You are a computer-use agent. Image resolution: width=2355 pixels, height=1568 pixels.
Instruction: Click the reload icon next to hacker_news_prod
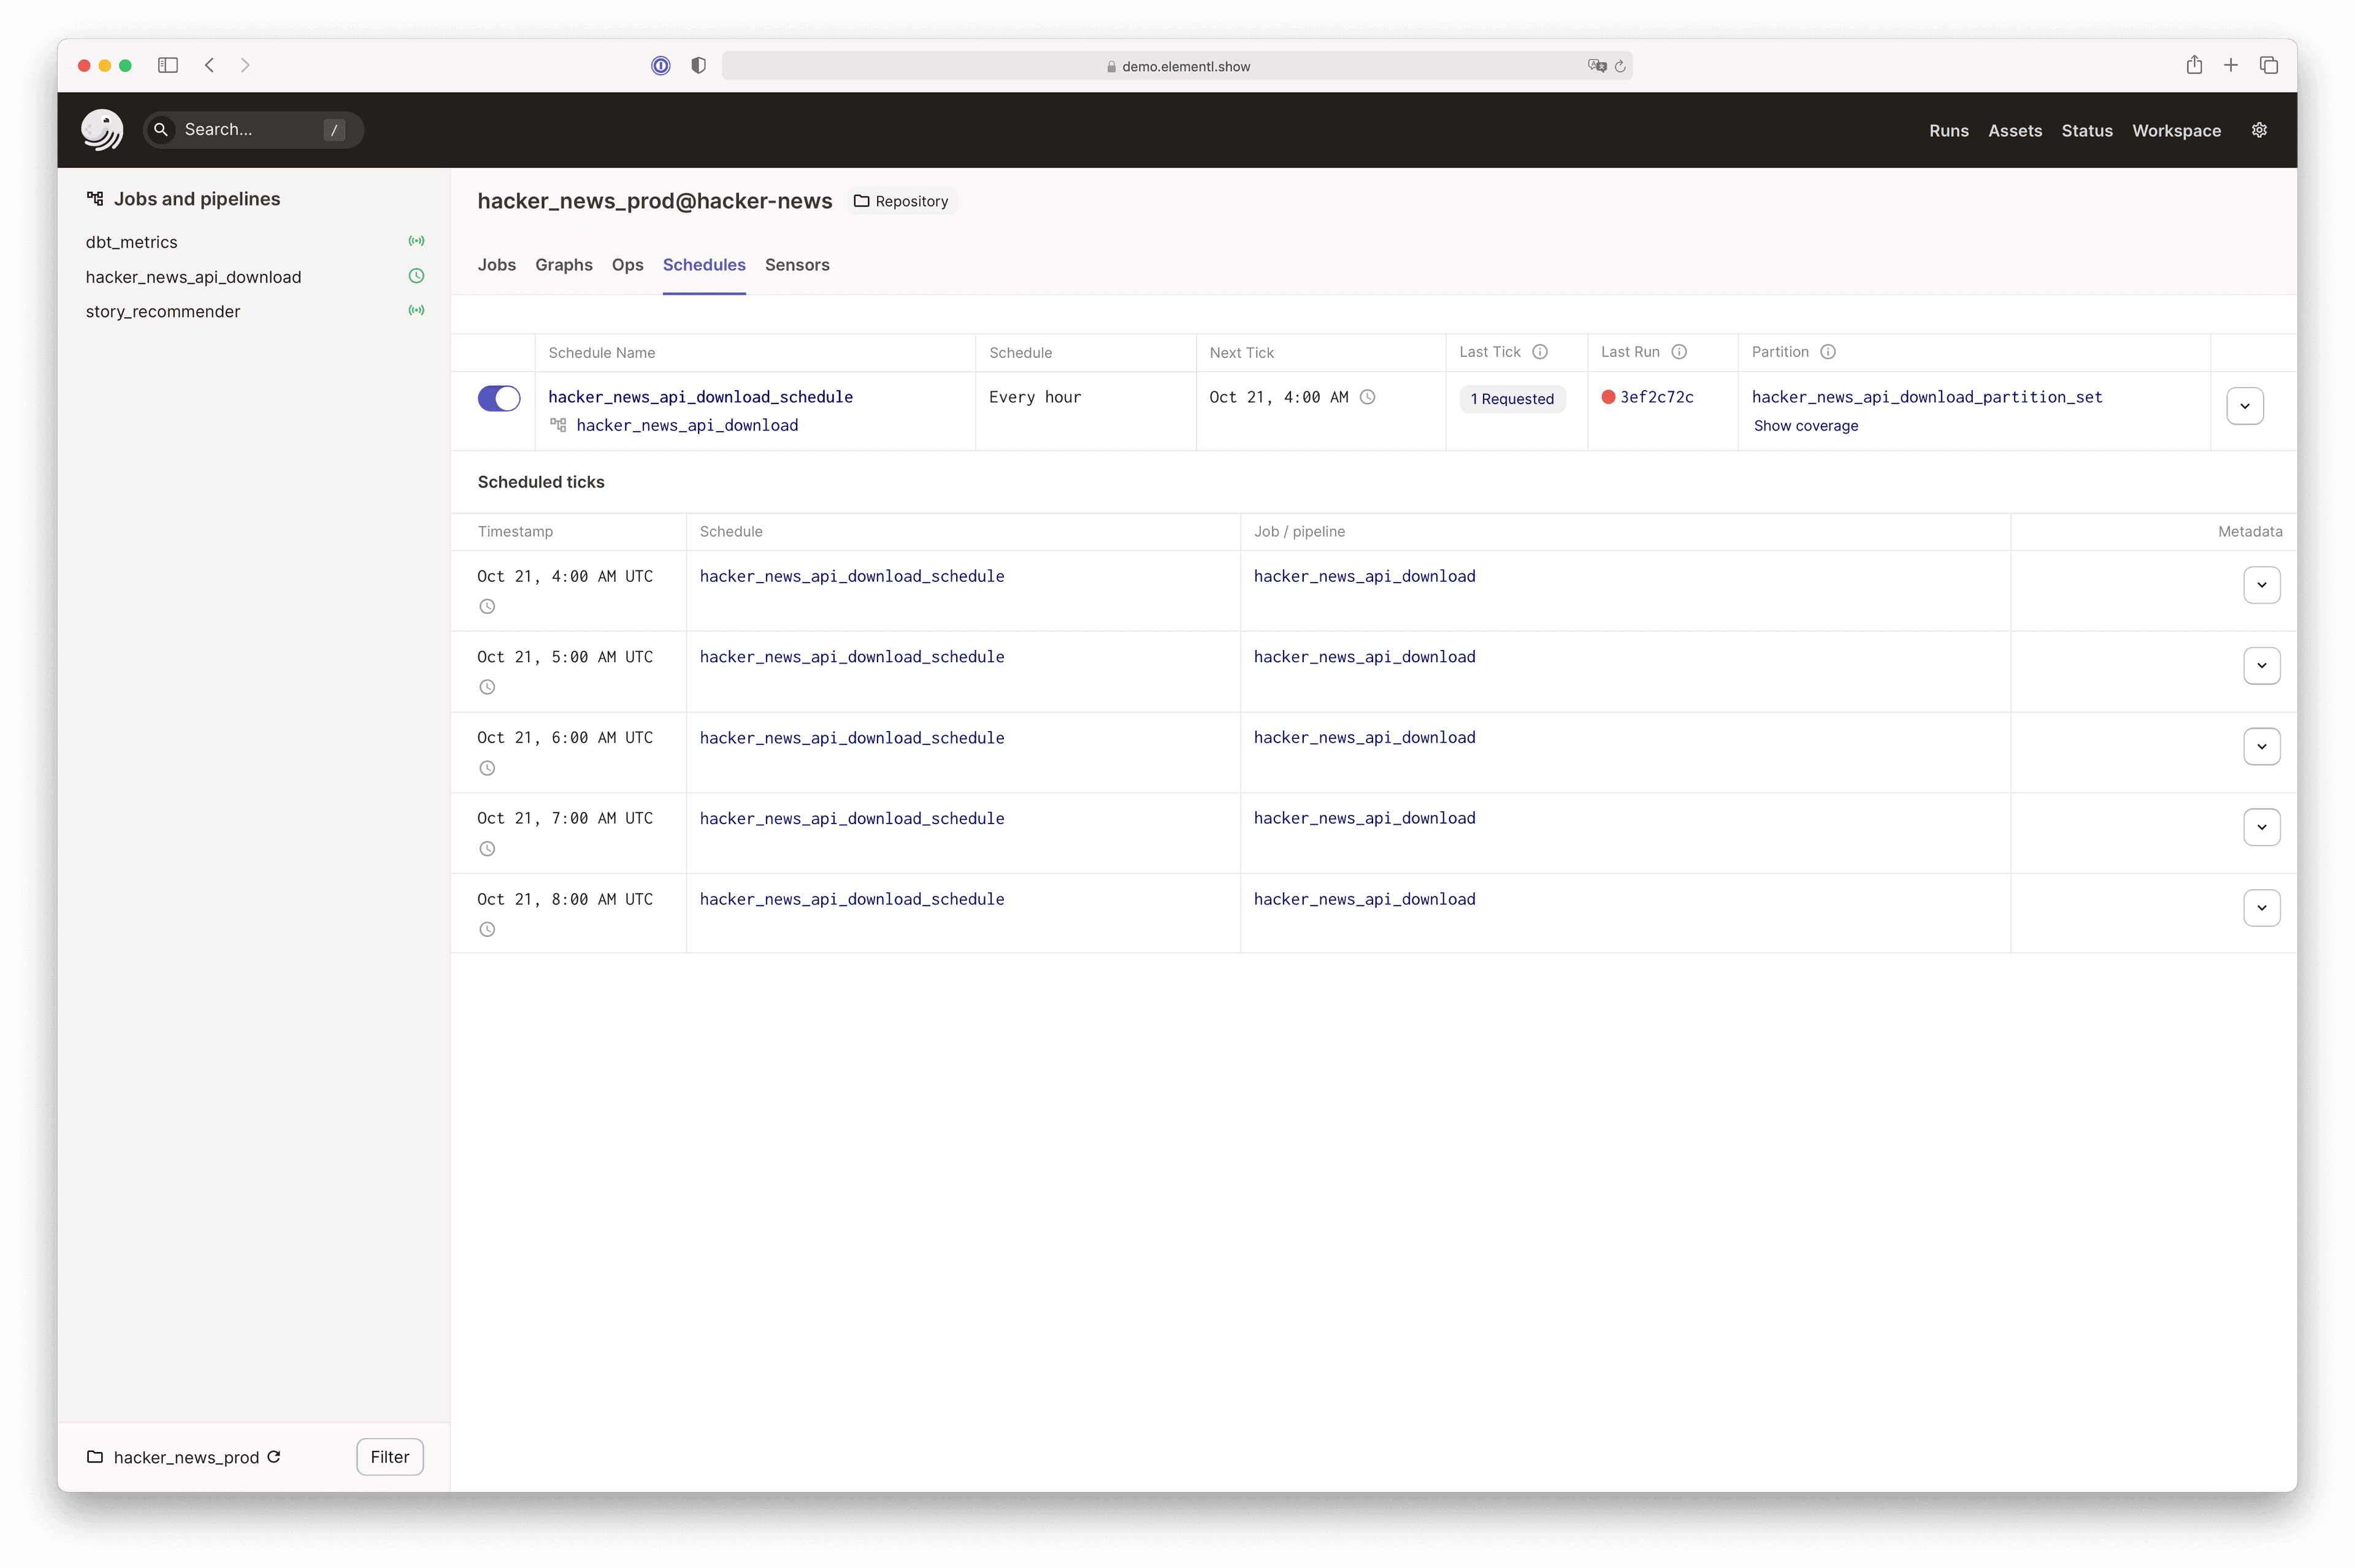coord(274,1456)
